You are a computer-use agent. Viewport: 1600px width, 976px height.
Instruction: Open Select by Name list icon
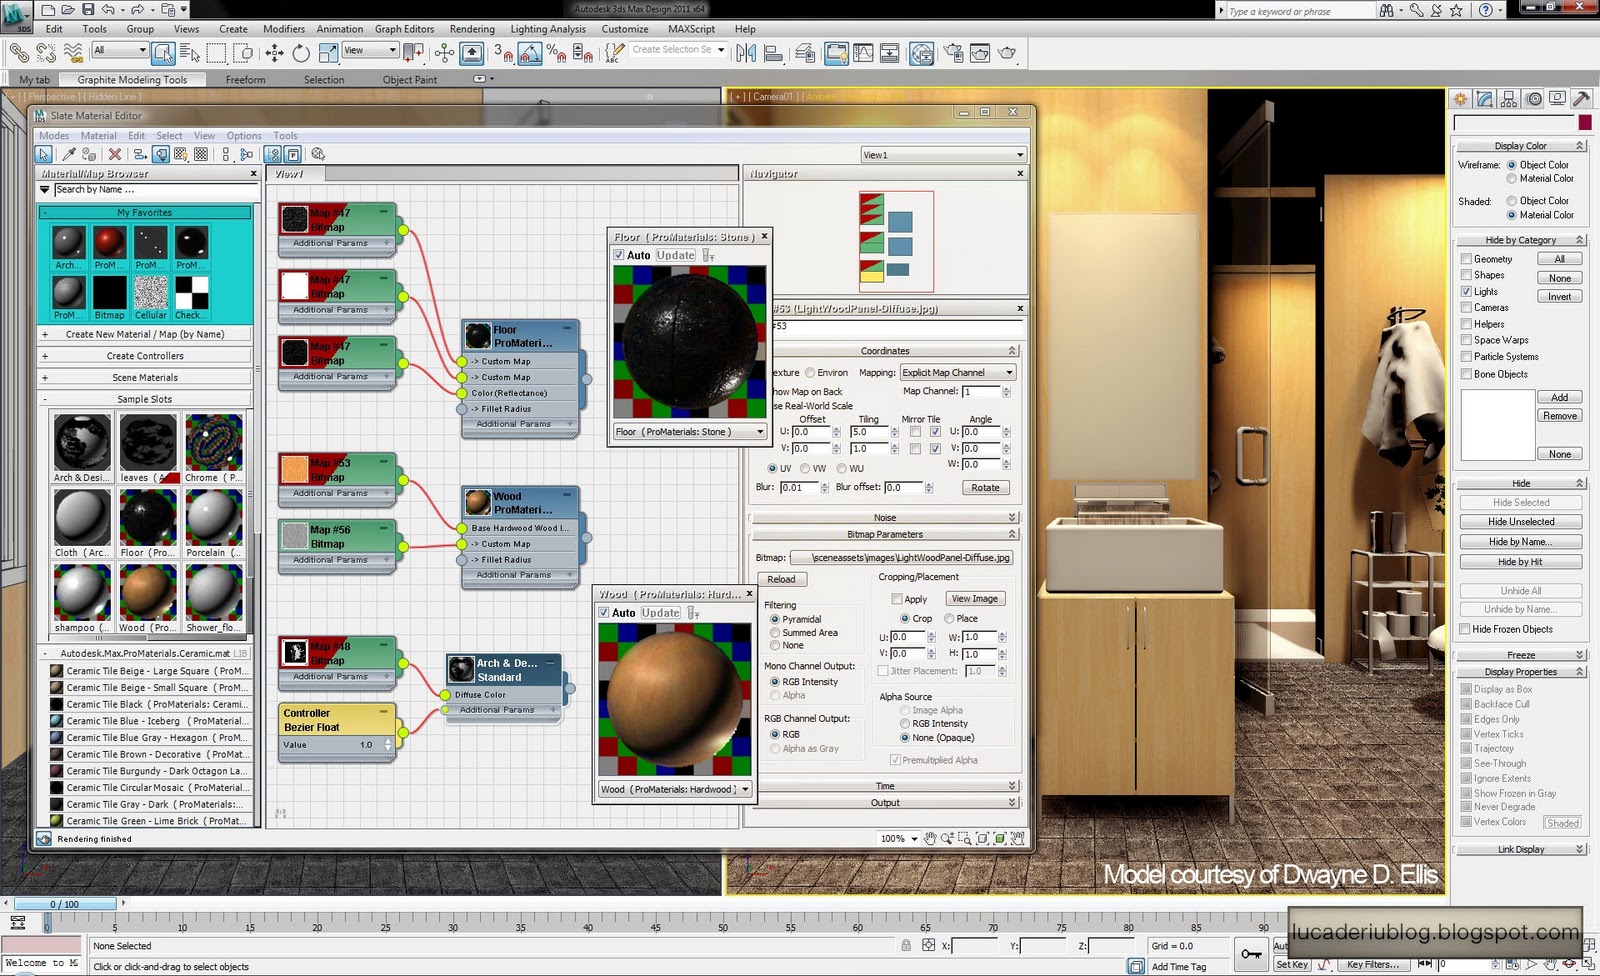tap(189, 53)
